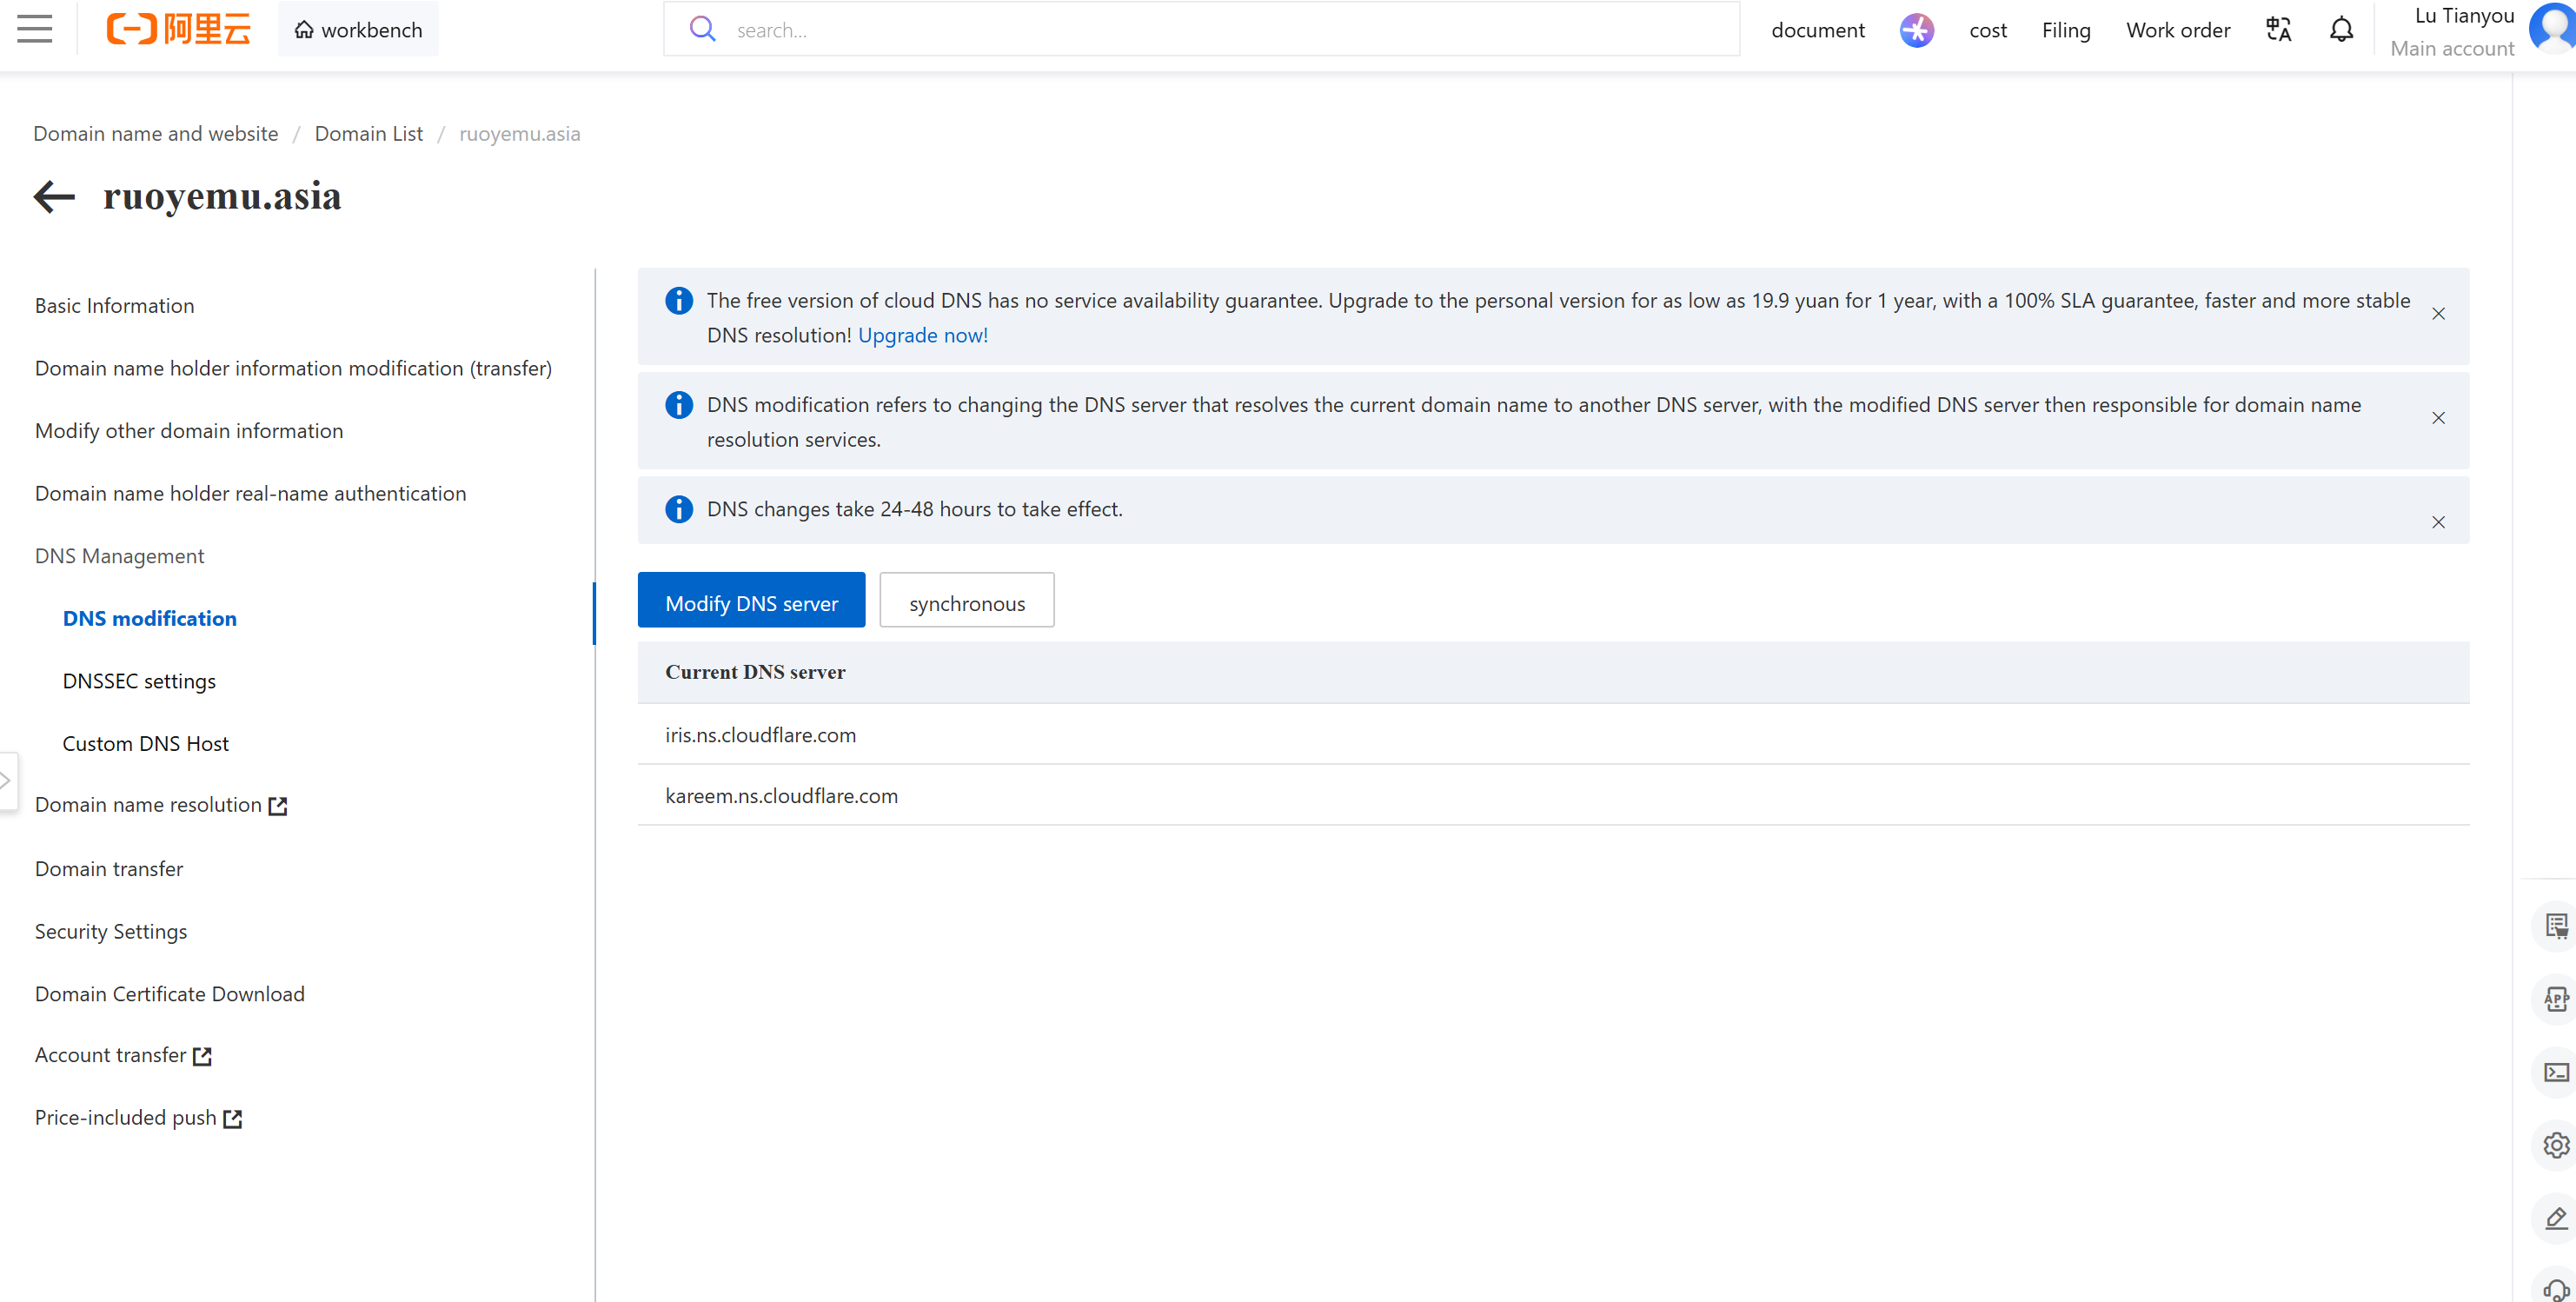
Task: Open Domain Certificate Download
Action: click(169, 994)
